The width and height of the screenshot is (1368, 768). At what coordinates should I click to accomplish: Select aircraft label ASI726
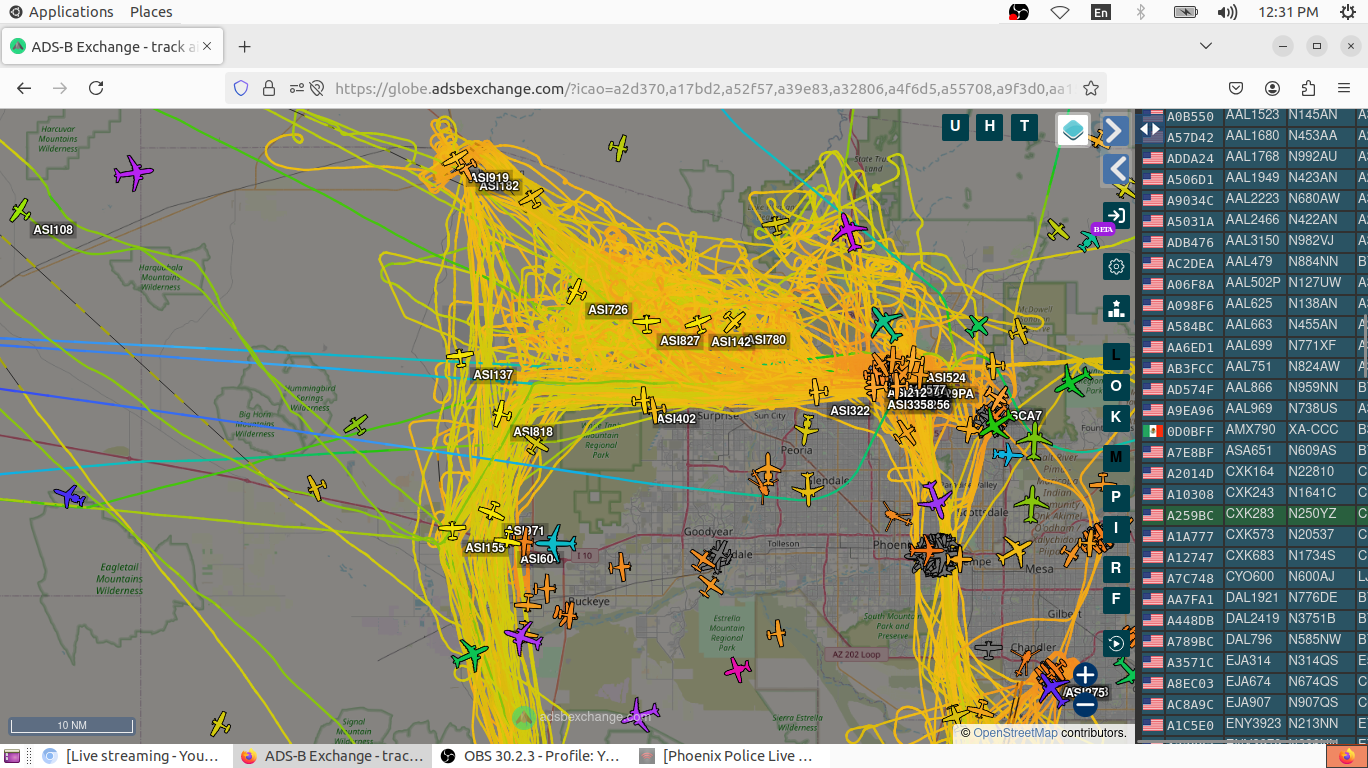pos(608,310)
